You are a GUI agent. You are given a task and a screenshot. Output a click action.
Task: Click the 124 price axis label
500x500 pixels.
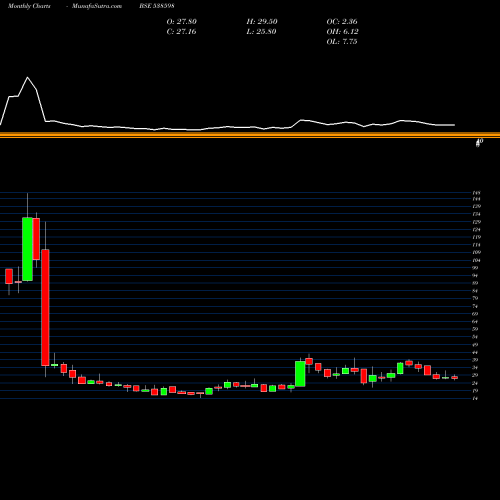(476, 230)
